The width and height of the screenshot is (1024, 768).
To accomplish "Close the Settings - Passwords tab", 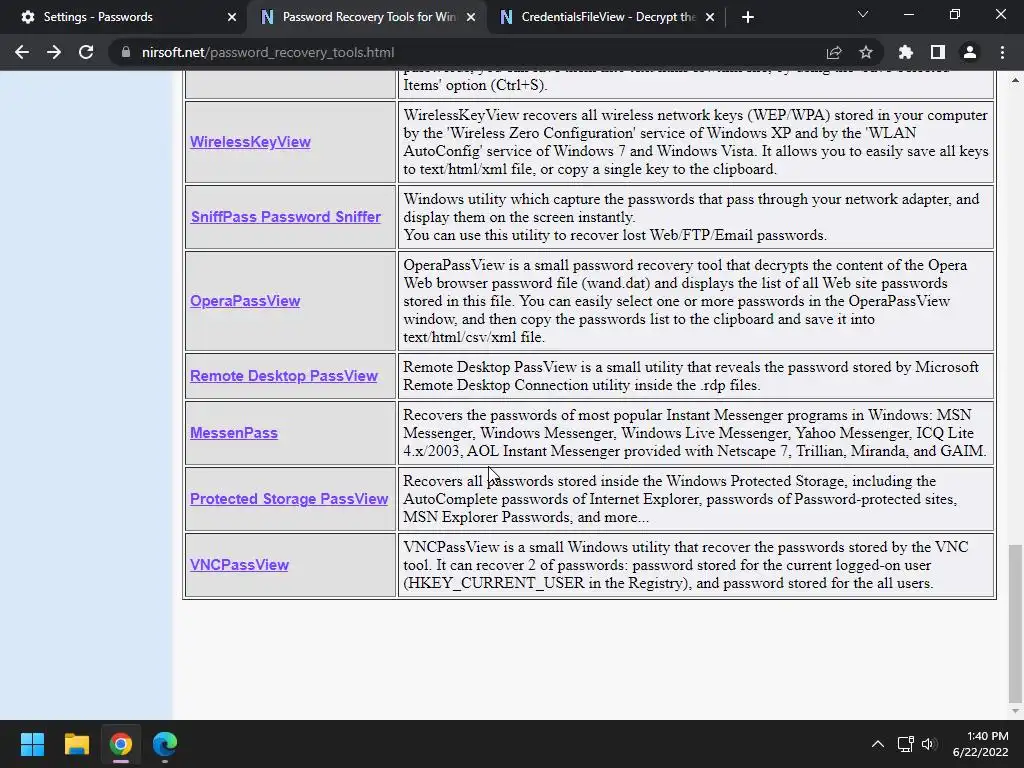I will (232, 17).
